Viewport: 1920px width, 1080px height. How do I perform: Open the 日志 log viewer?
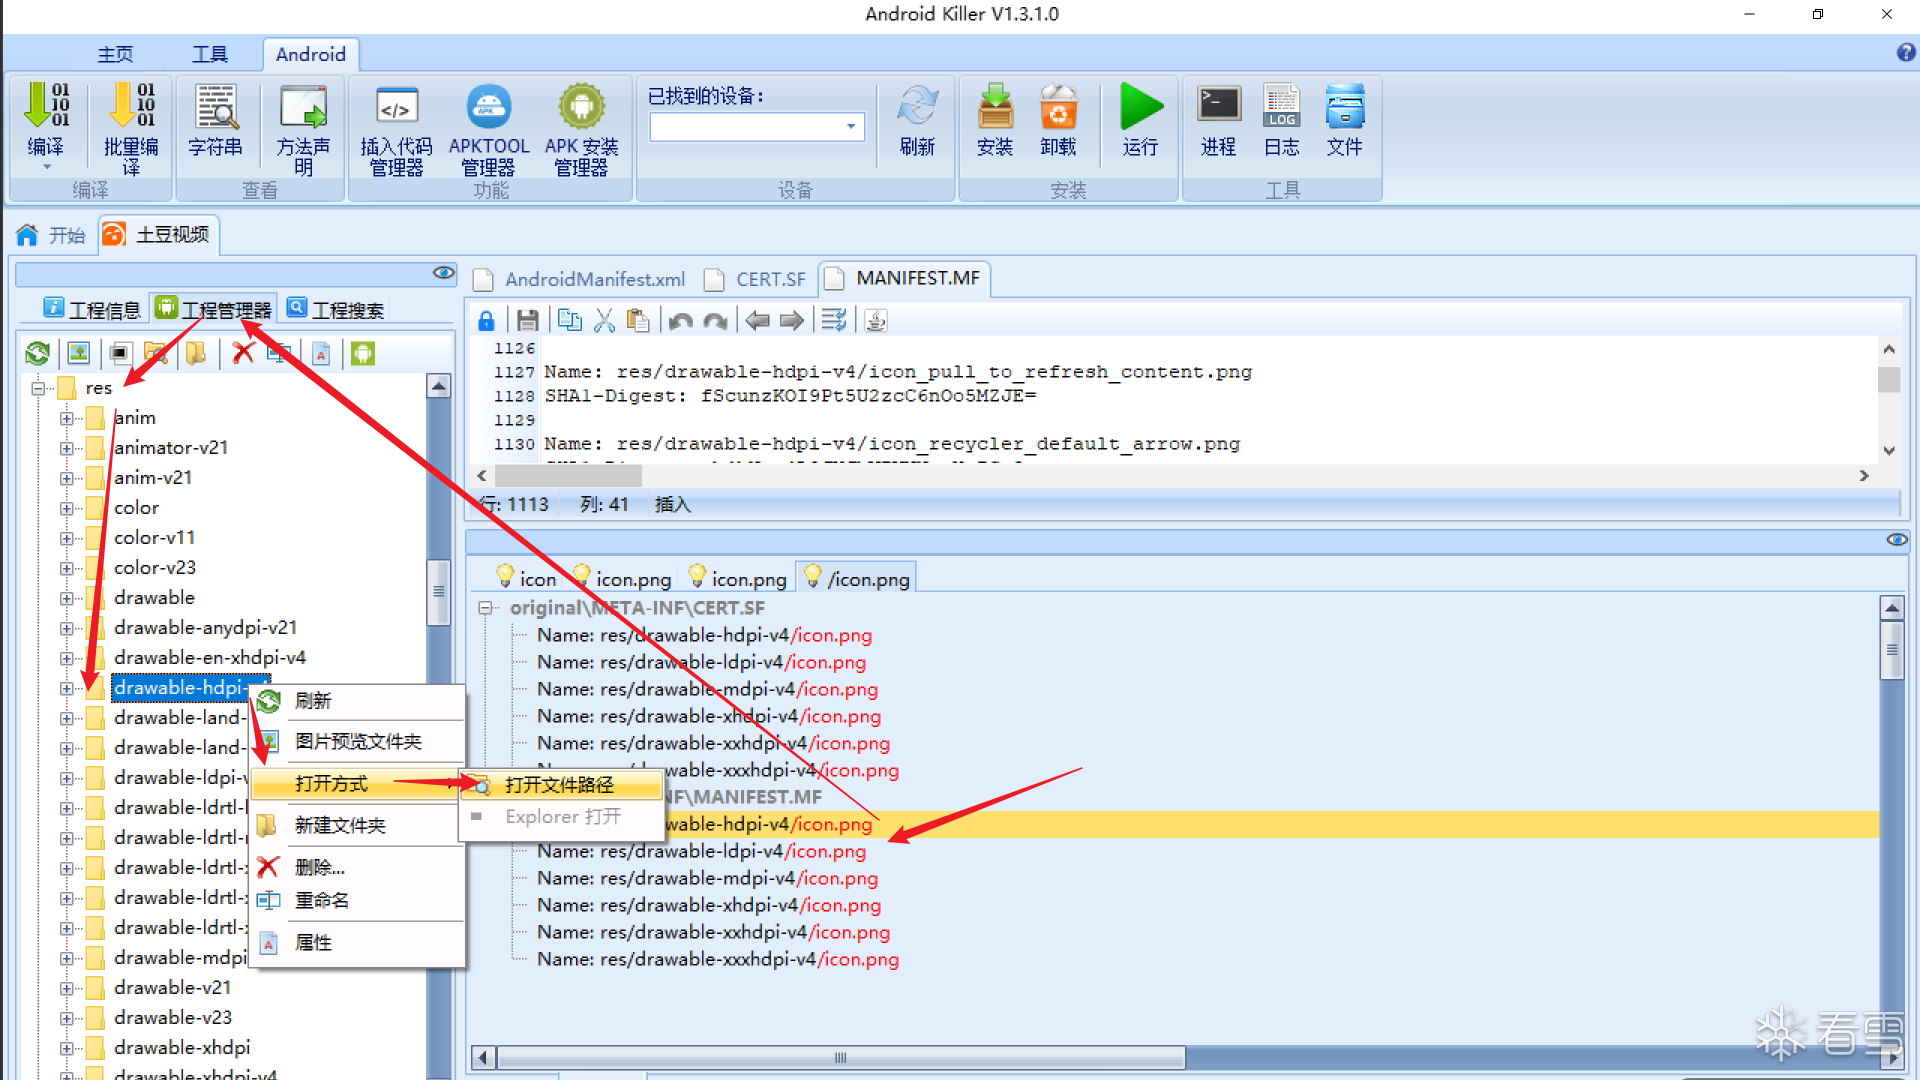pos(1281,120)
